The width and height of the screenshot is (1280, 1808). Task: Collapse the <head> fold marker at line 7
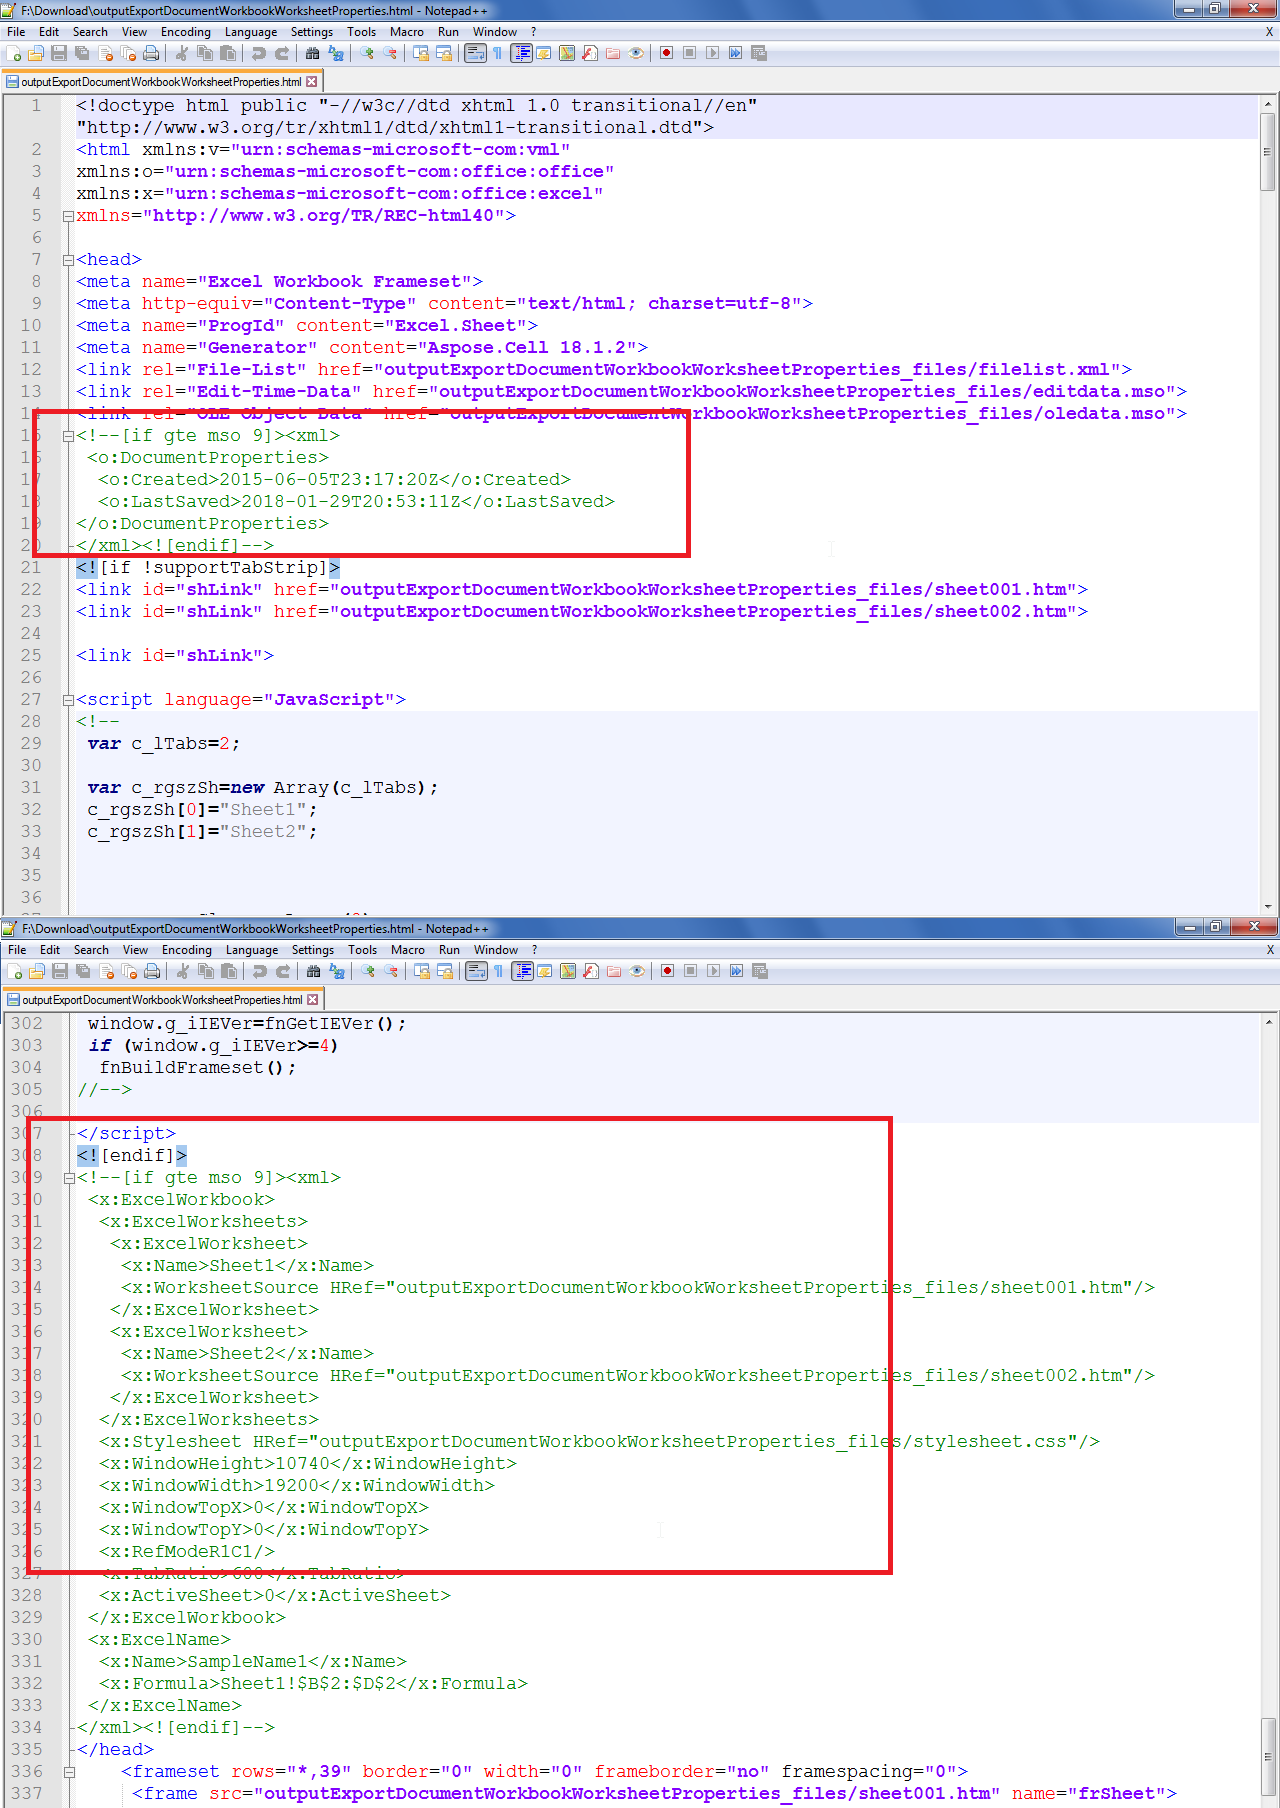[x=68, y=260]
